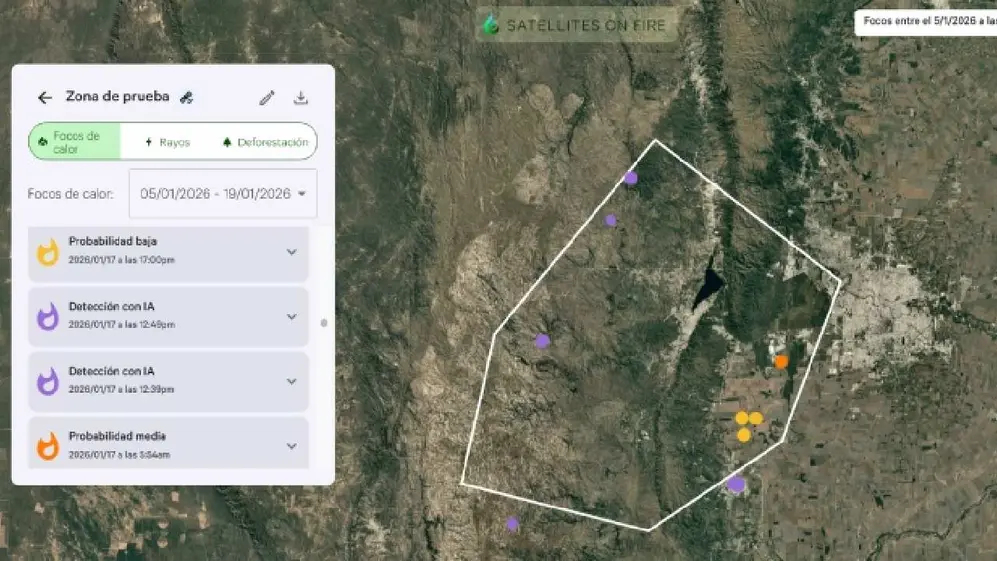Click the Zona de prueba title
The height and width of the screenshot is (561, 997).
[x=118, y=97]
